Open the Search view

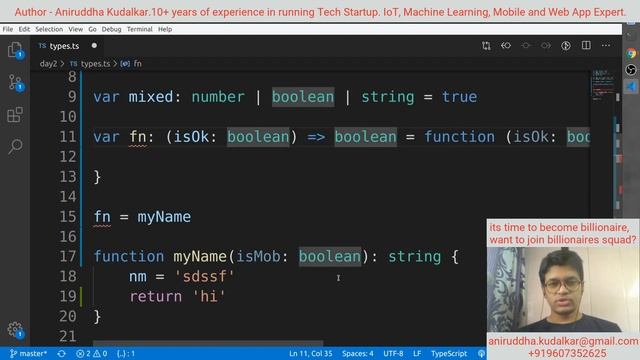(15, 146)
